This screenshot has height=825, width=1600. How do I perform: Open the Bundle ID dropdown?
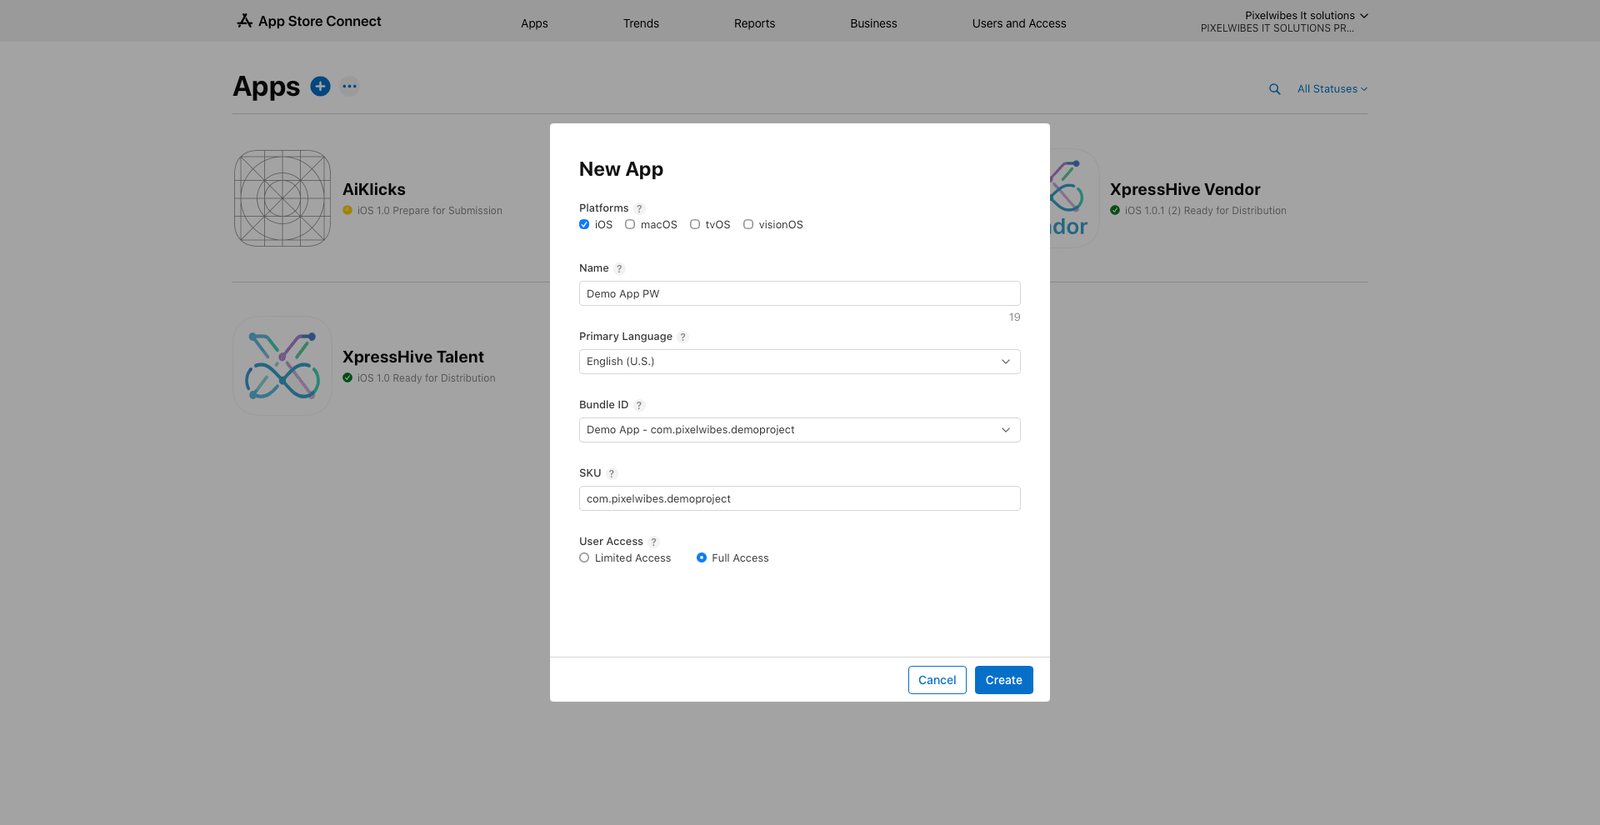(799, 430)
